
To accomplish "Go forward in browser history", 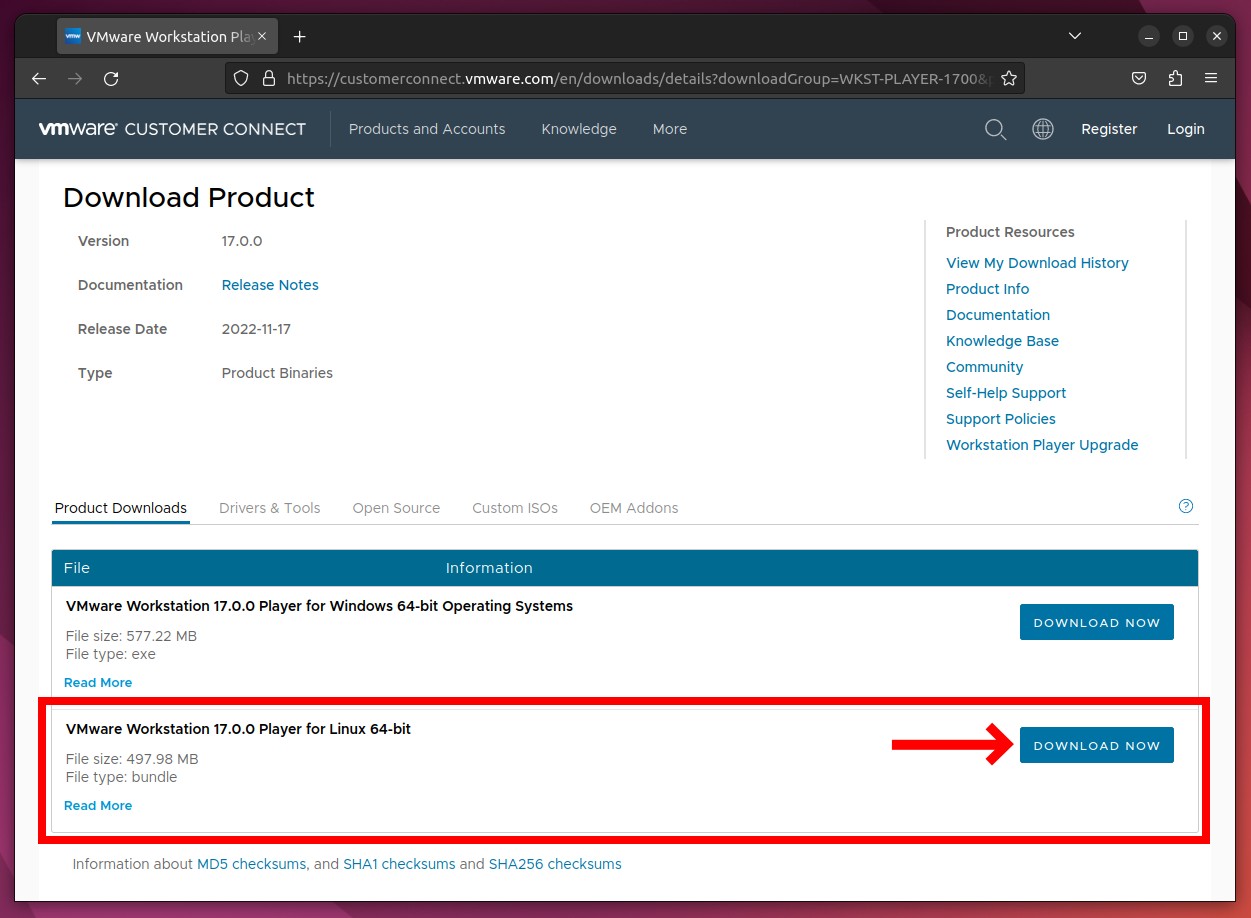I will pyautogui.click(x=75, y=78).
